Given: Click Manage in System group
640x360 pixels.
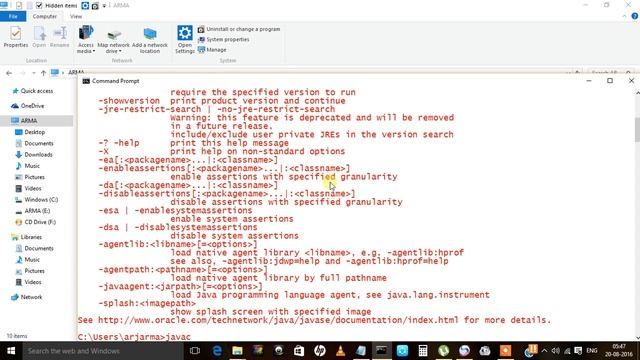Looking at the screenshot, I should [x=212, y=49].
